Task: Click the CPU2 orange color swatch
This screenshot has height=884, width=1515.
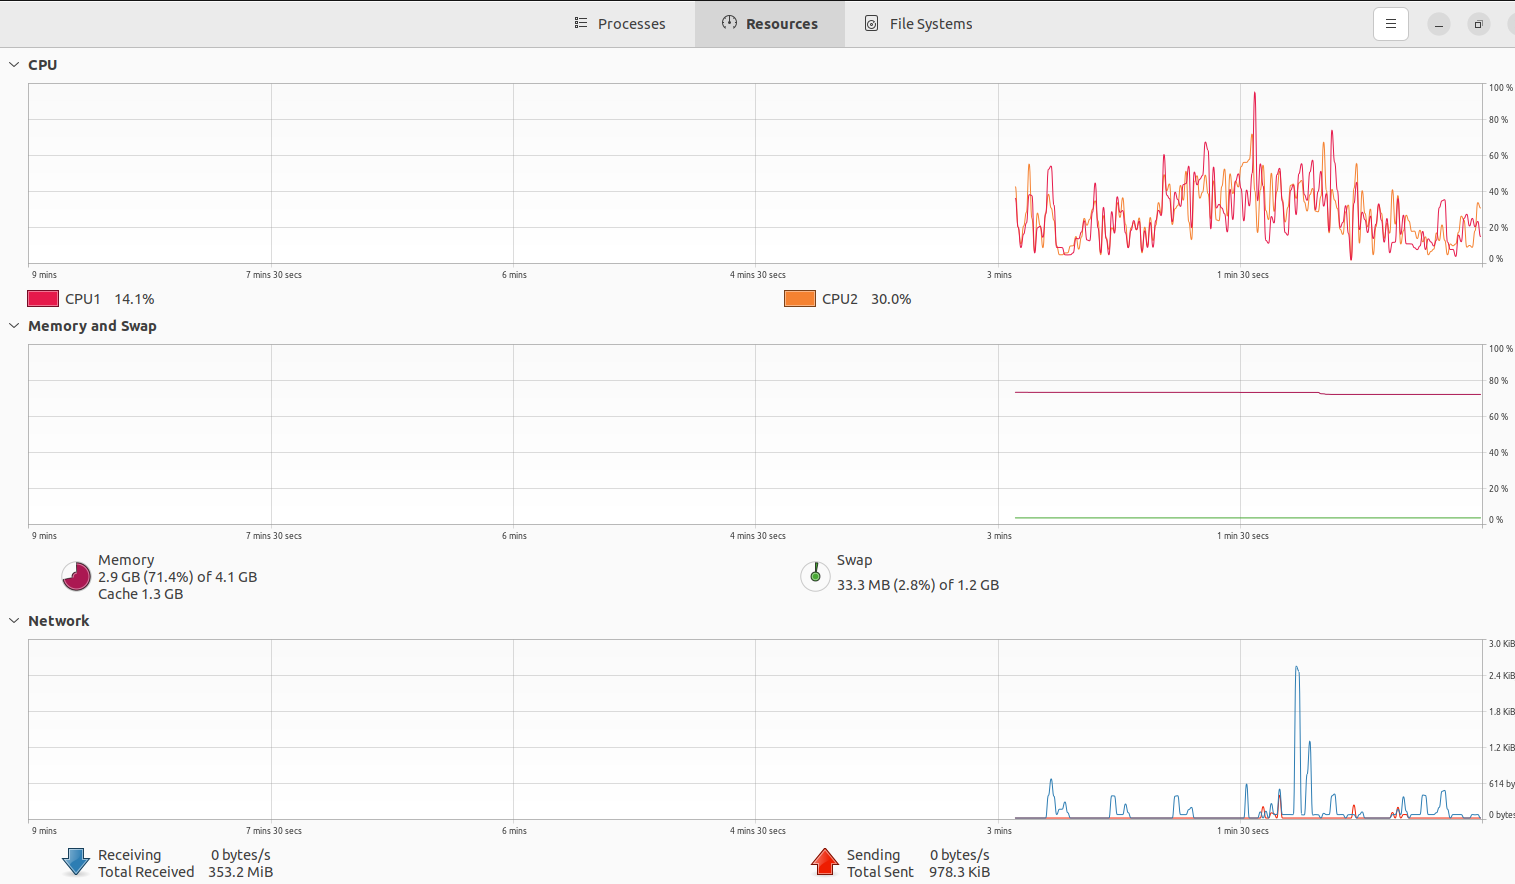Action: [x=800, y=299]
